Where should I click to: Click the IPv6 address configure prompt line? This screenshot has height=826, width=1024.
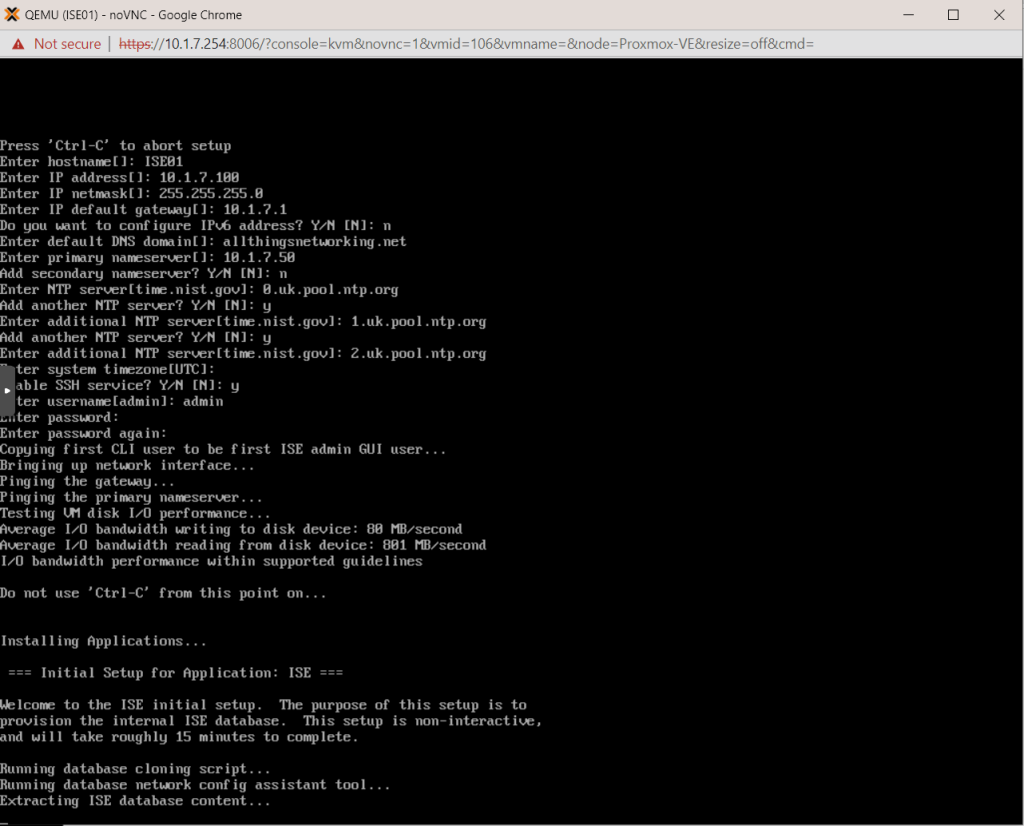coord(195,225)
